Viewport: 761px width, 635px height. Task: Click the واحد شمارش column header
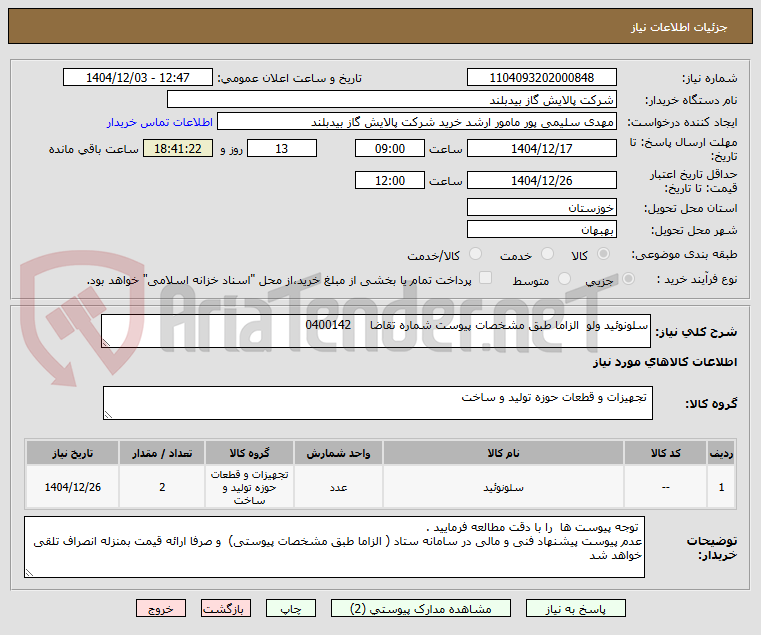[338, 453]
